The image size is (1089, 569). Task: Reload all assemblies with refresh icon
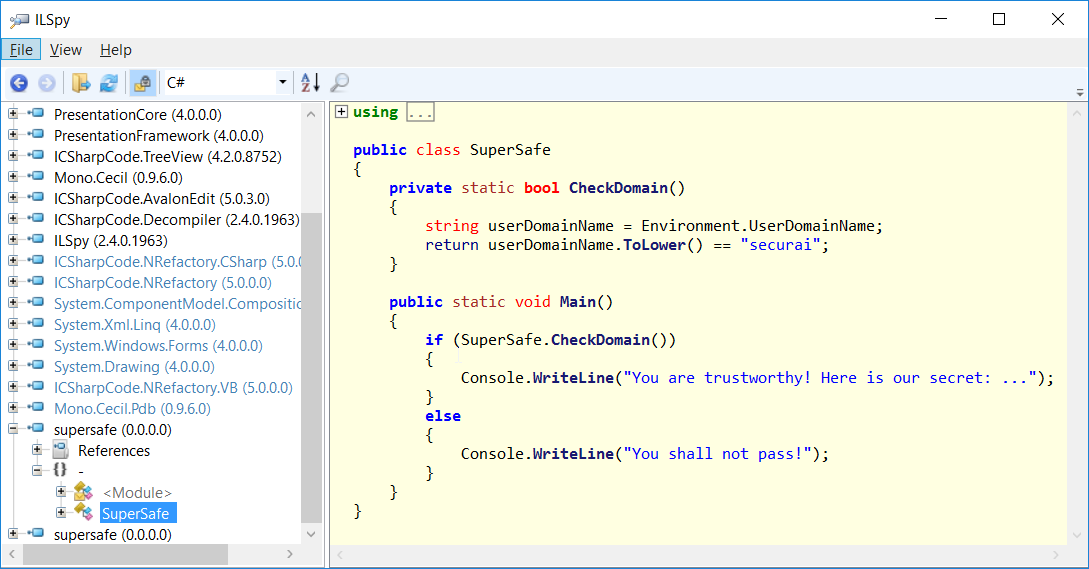109,83
